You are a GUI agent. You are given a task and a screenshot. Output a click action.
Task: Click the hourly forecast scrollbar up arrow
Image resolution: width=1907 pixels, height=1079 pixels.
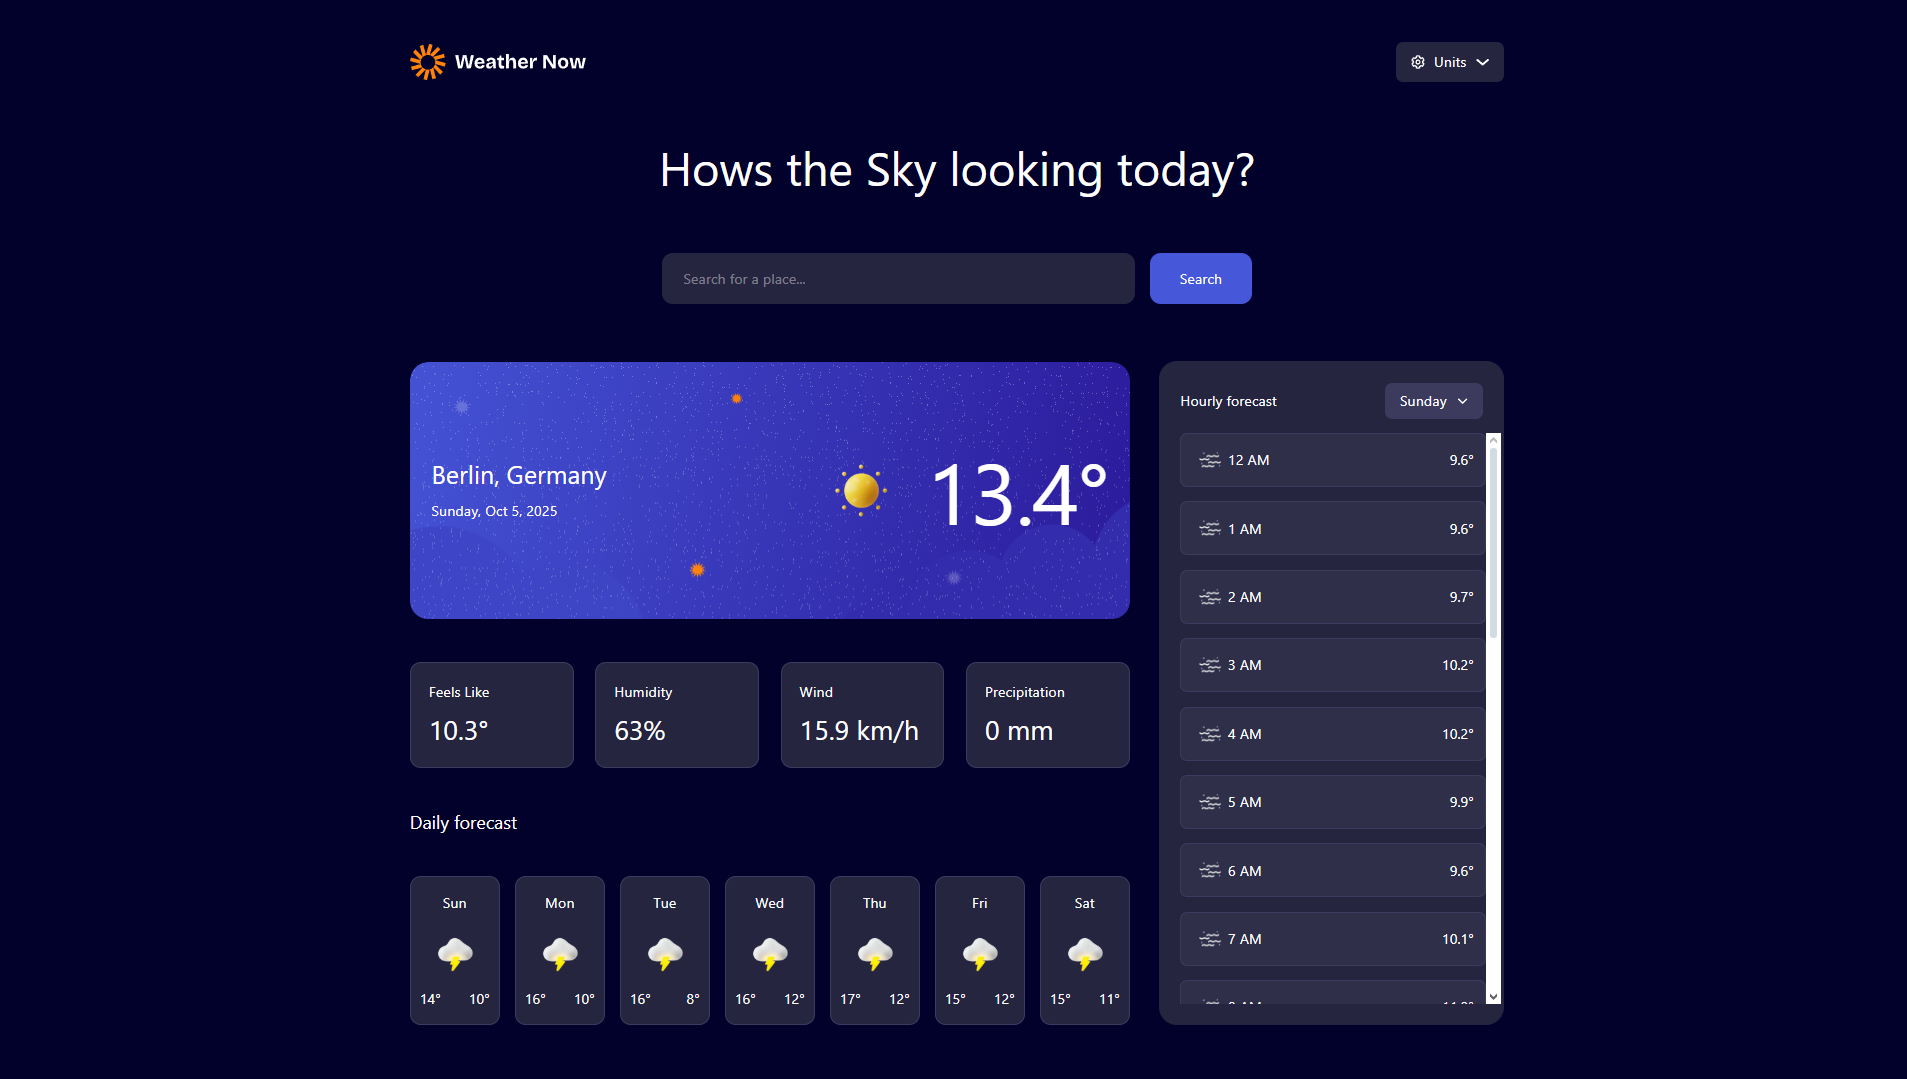[x=1493, y=440]
